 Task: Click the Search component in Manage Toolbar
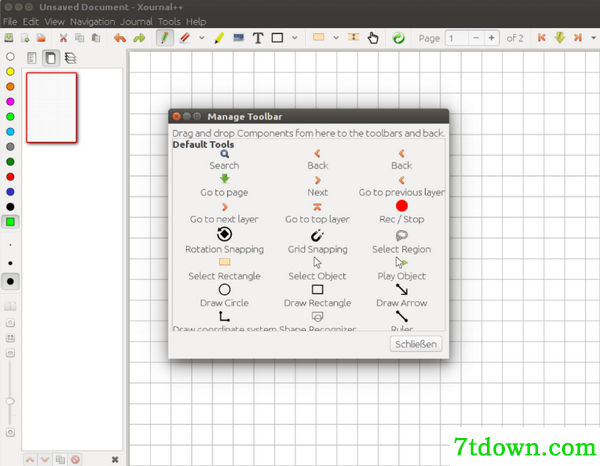pos(224,160)
